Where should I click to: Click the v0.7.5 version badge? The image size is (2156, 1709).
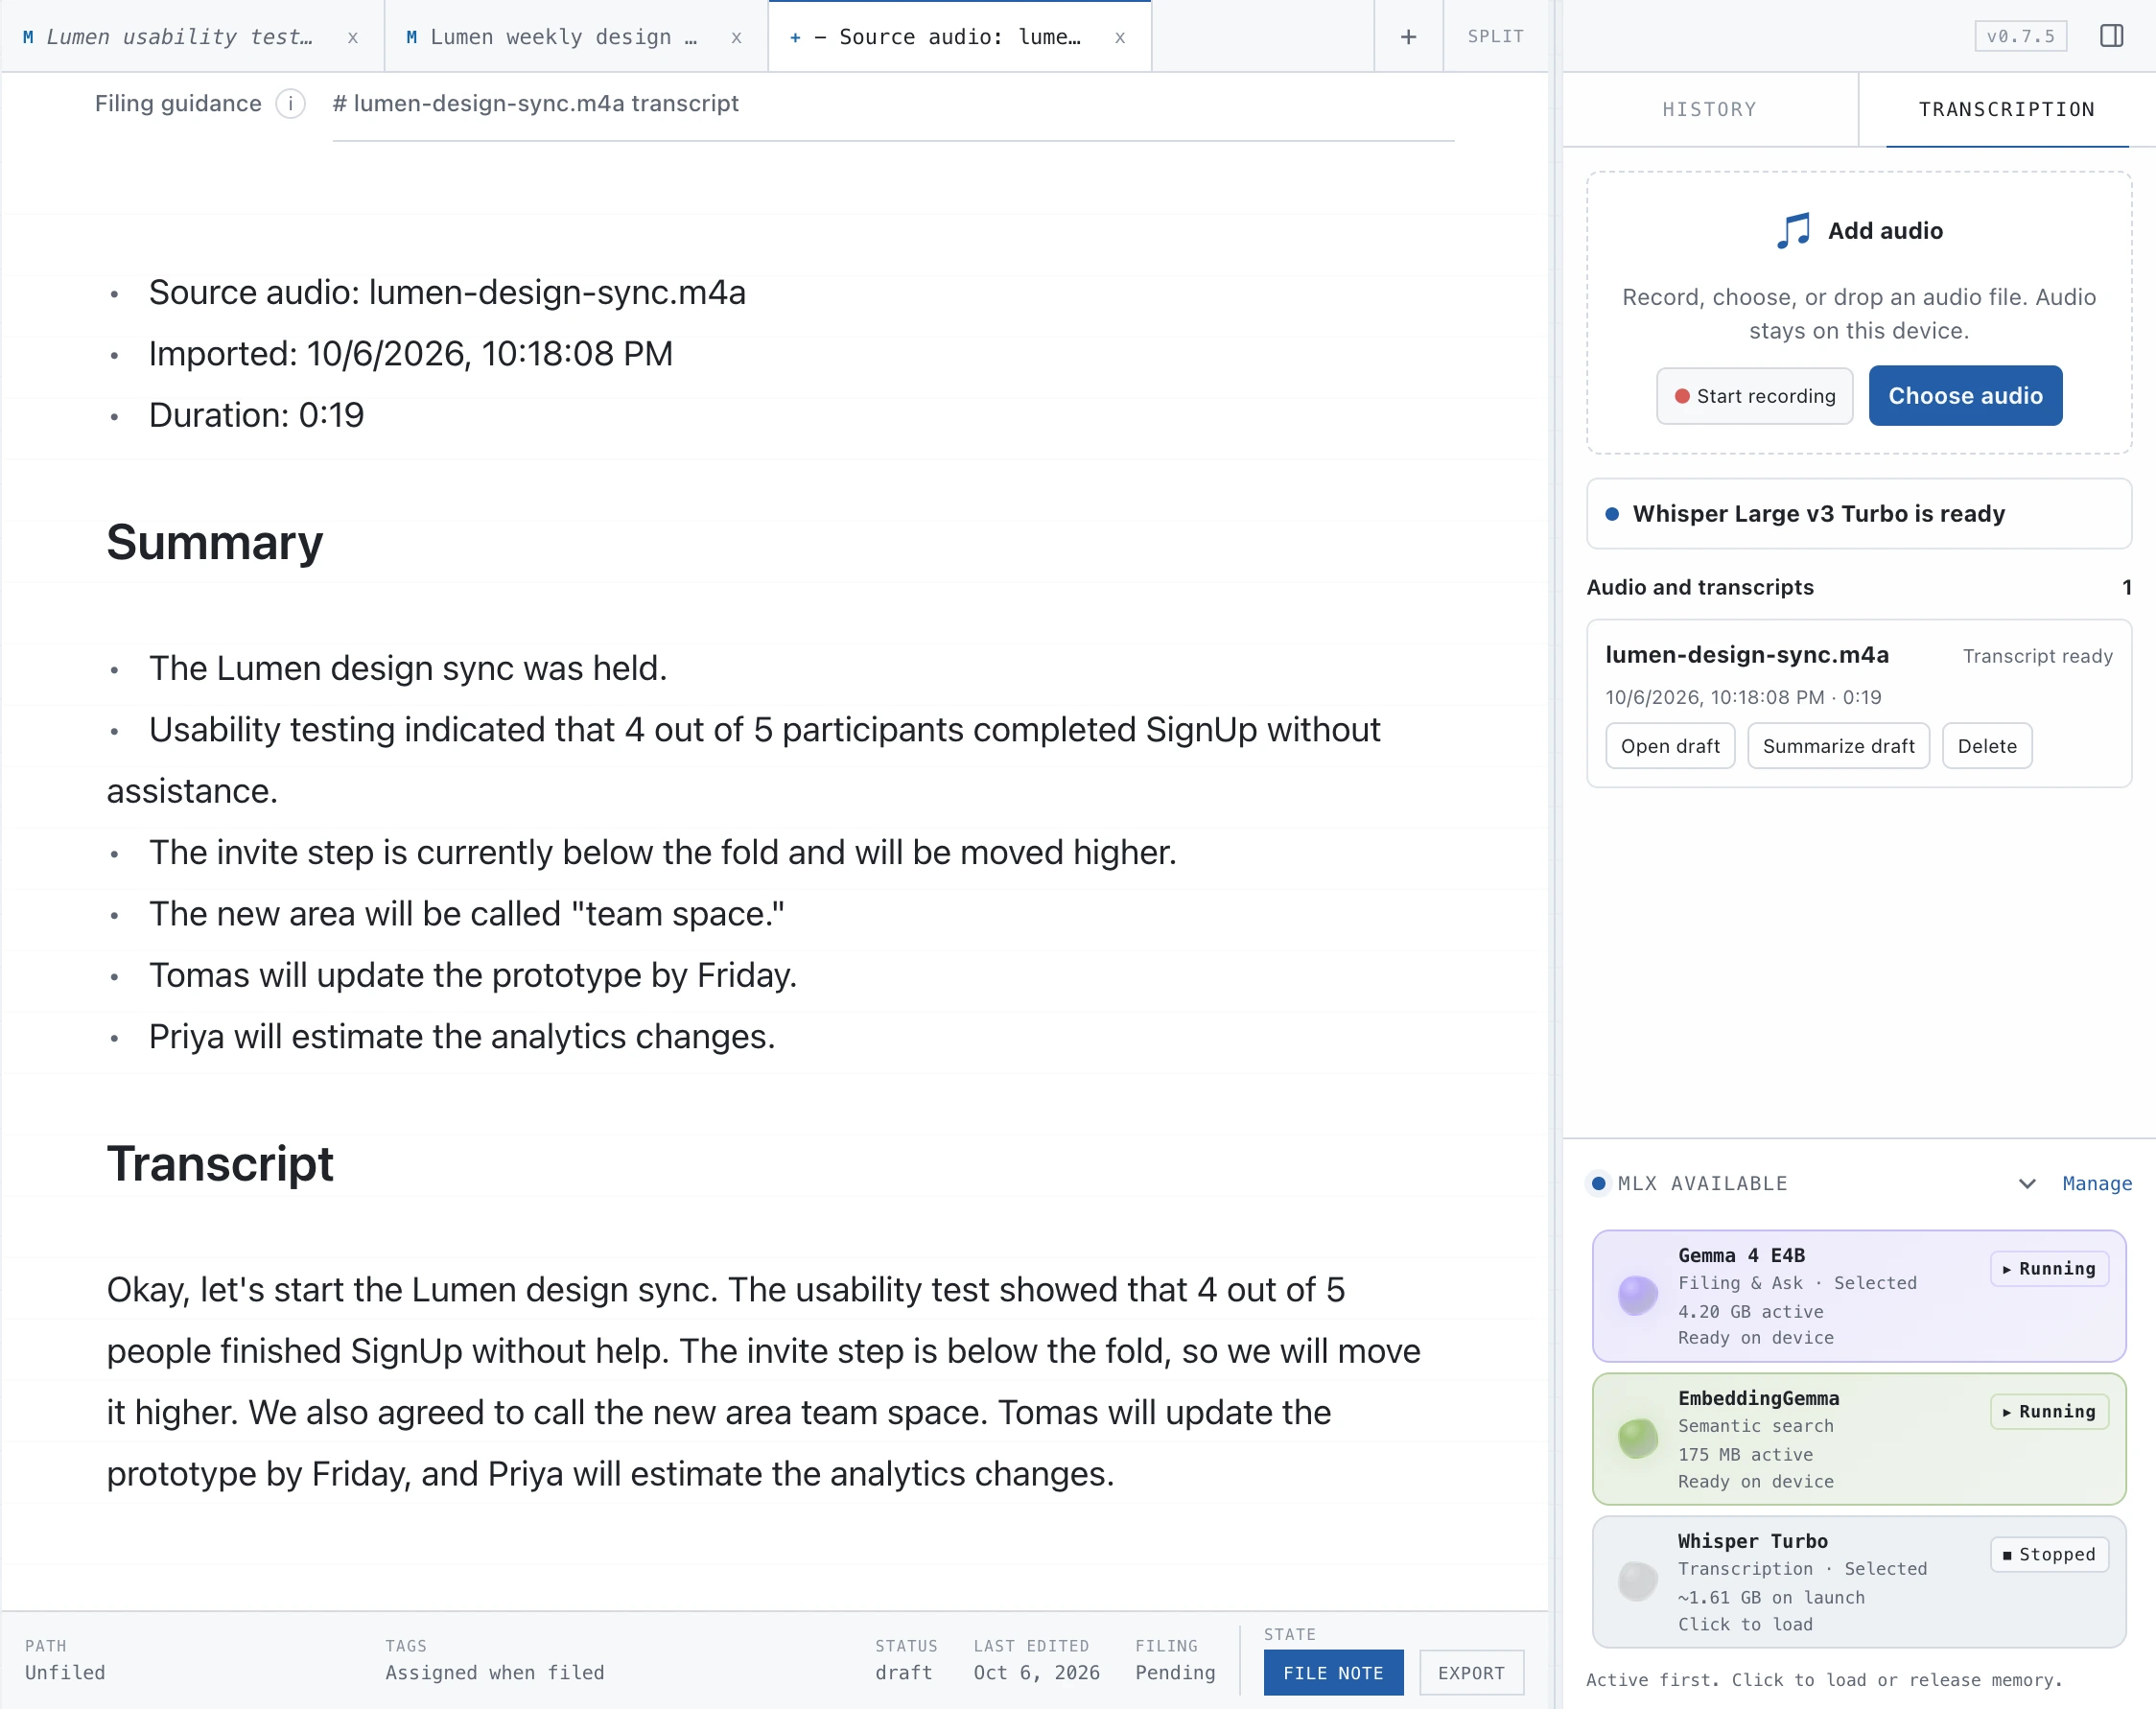2020,36
